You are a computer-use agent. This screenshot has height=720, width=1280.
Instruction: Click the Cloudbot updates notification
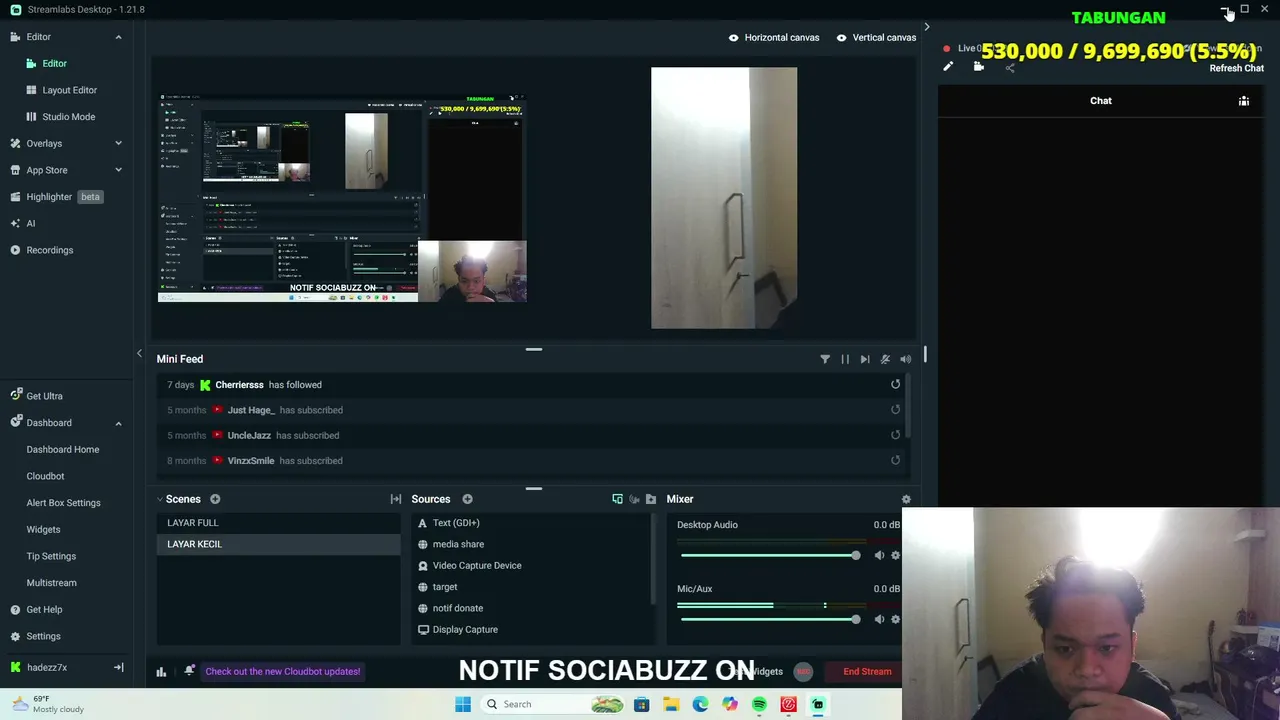[282, 671]
